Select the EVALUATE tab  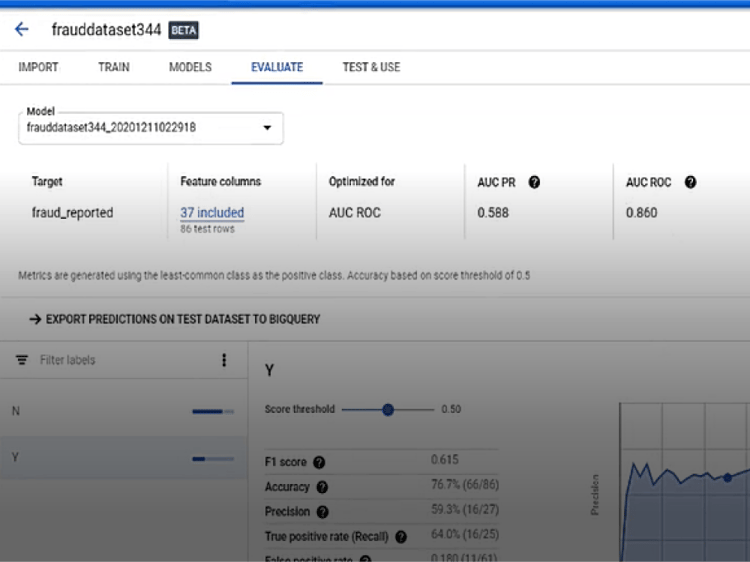click(277, 67)
